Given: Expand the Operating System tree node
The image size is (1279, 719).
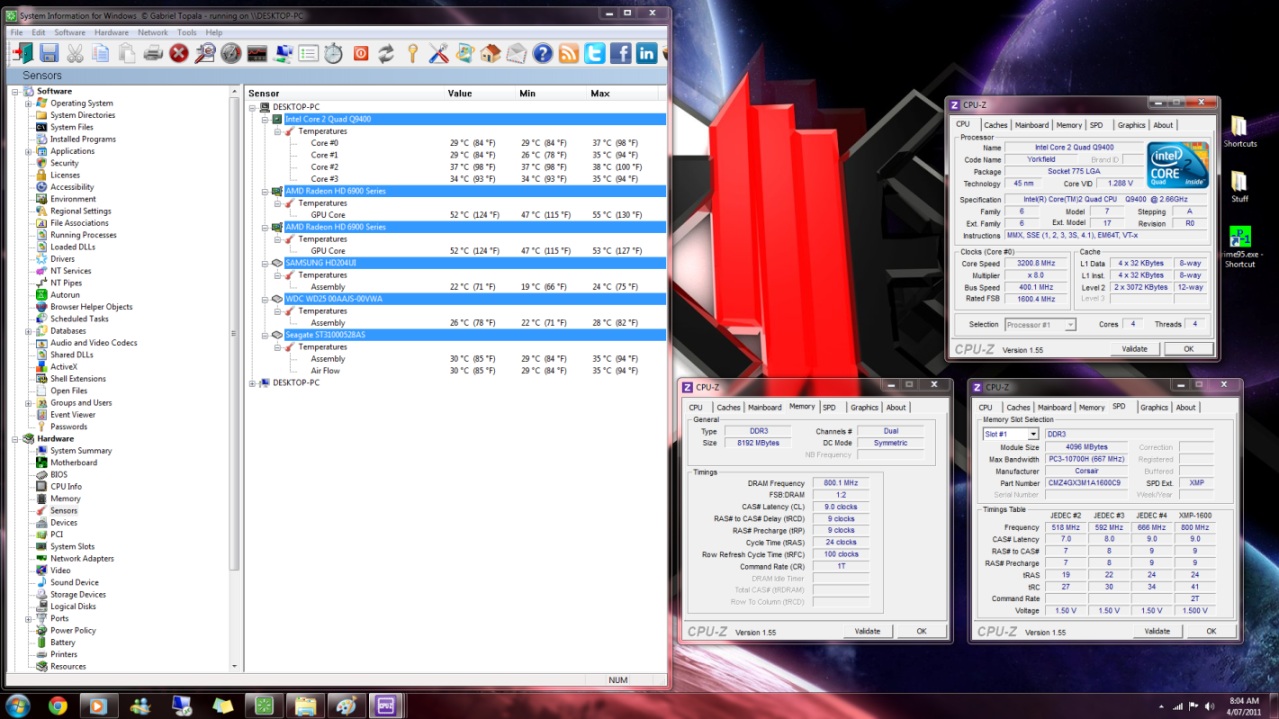Looking at the screenshot, I should 29,103.
